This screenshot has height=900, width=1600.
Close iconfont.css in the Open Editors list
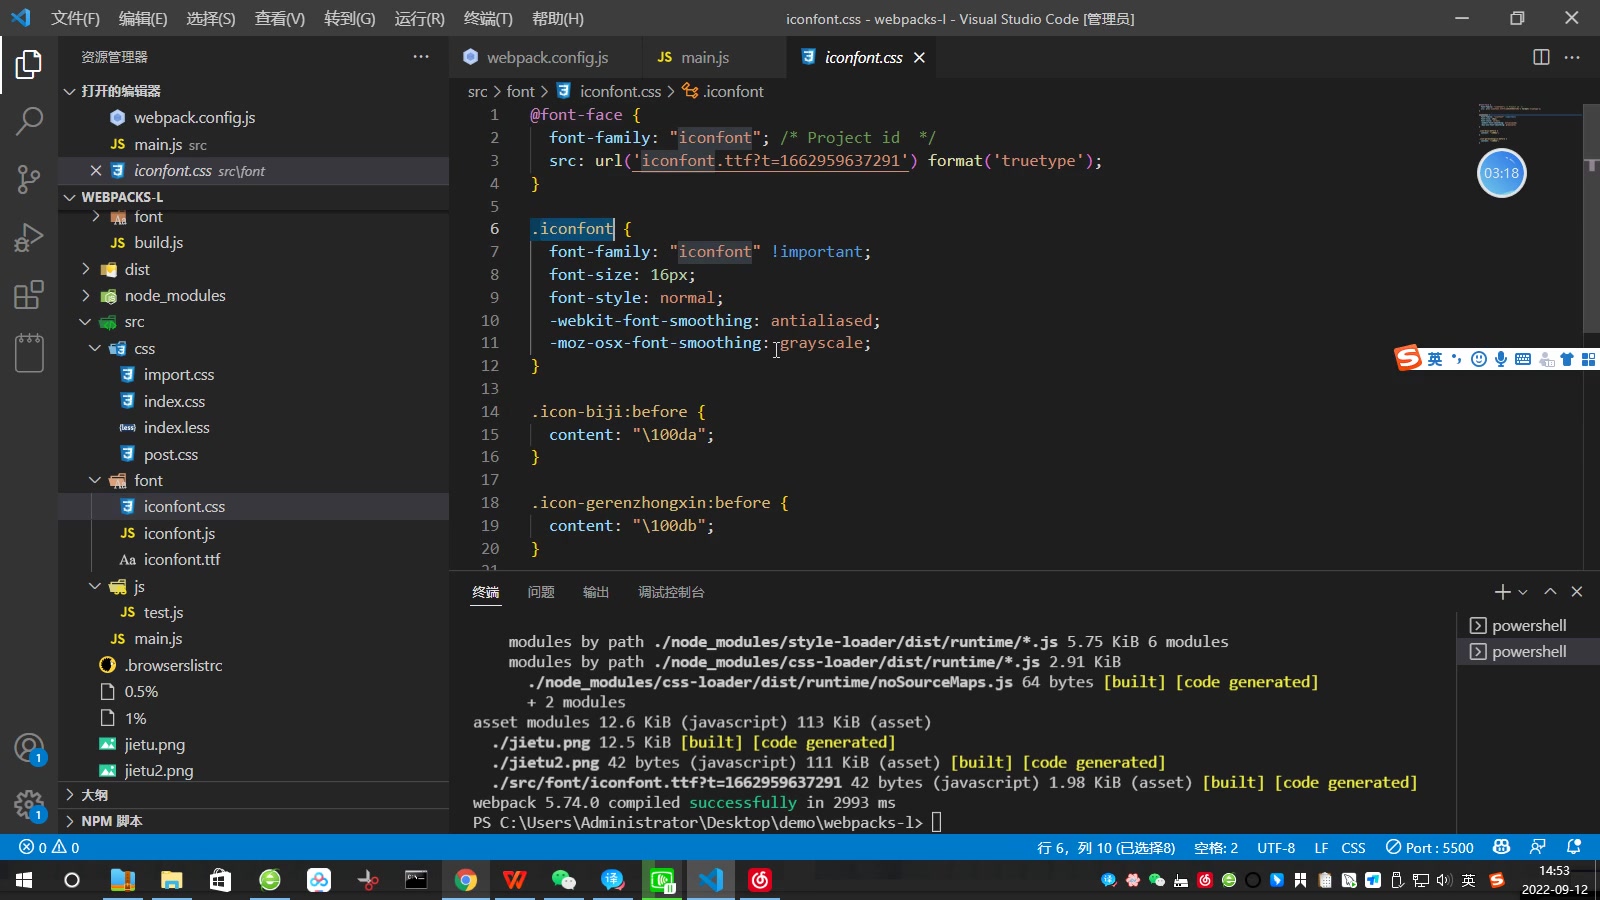96,171
